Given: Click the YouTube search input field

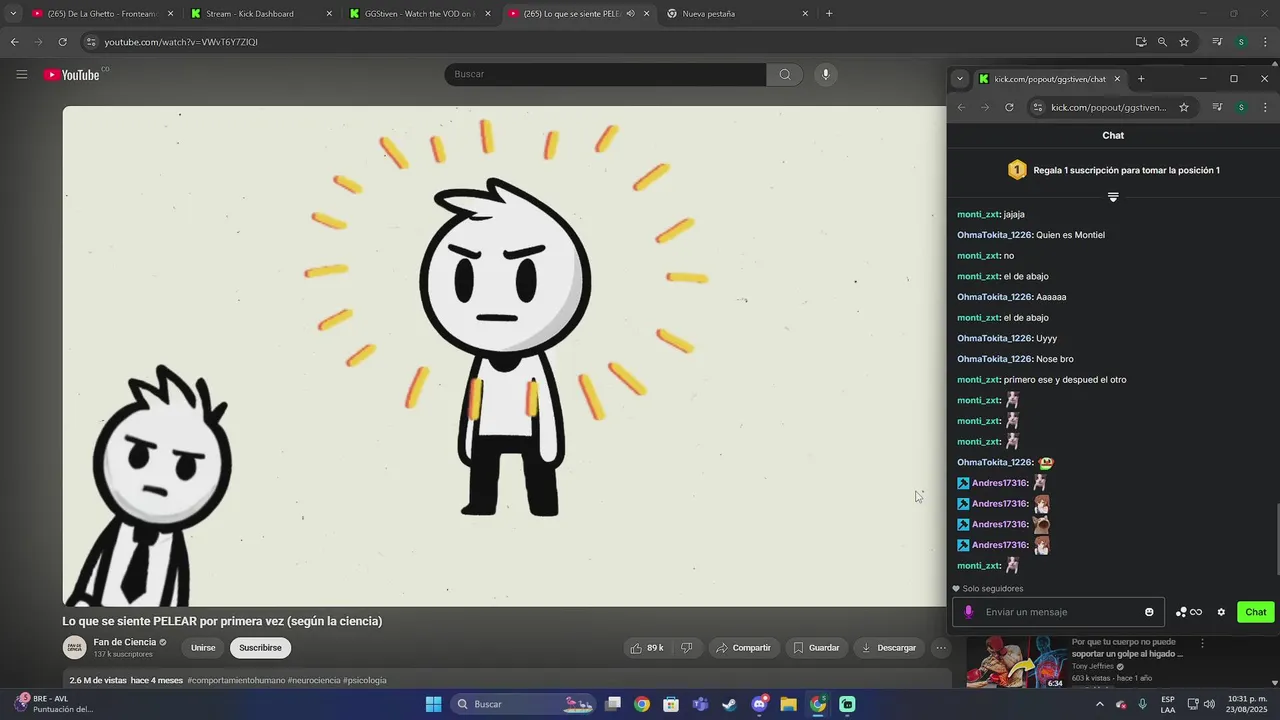Looking at the screenshot, I should [605, 74].
